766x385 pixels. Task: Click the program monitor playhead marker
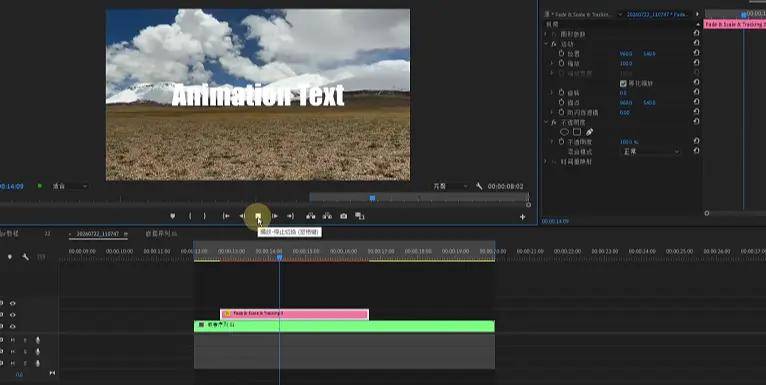coord(373,198)
